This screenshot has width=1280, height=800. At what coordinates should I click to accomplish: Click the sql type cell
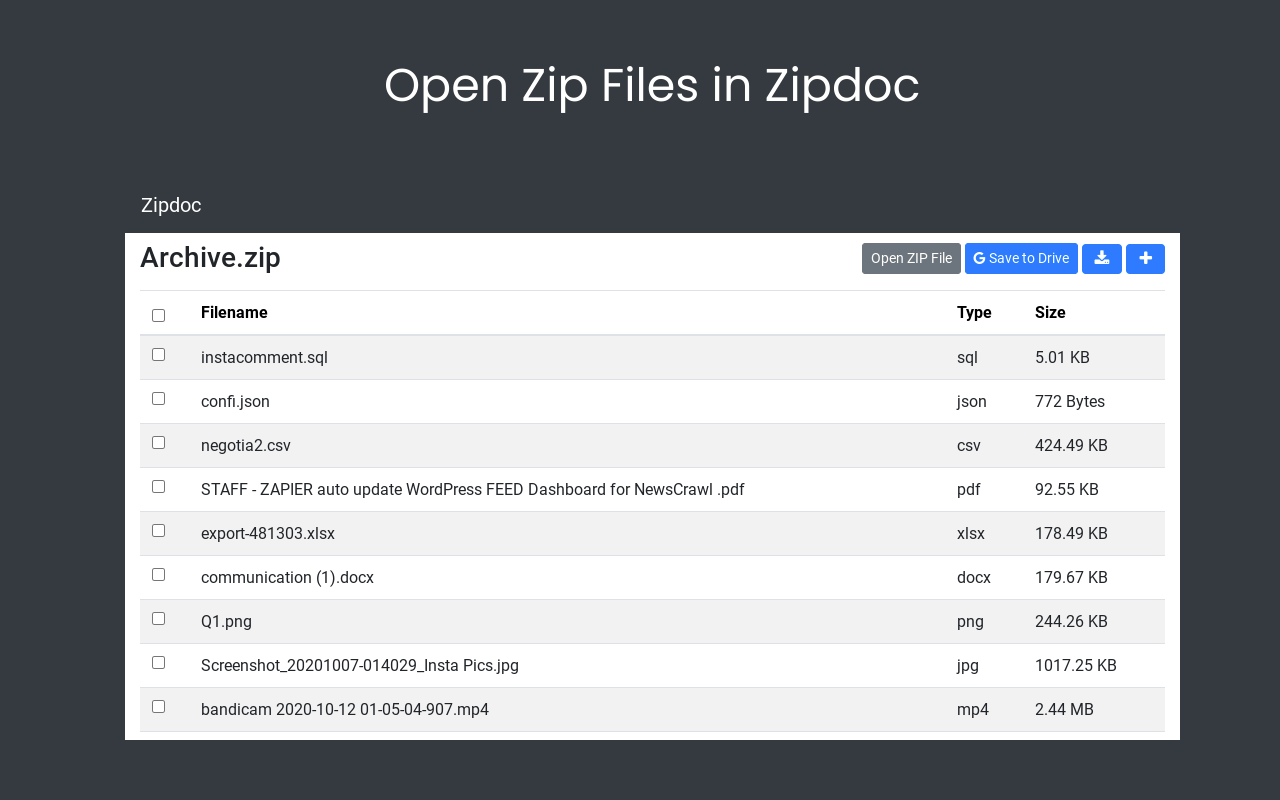[967, 357]
